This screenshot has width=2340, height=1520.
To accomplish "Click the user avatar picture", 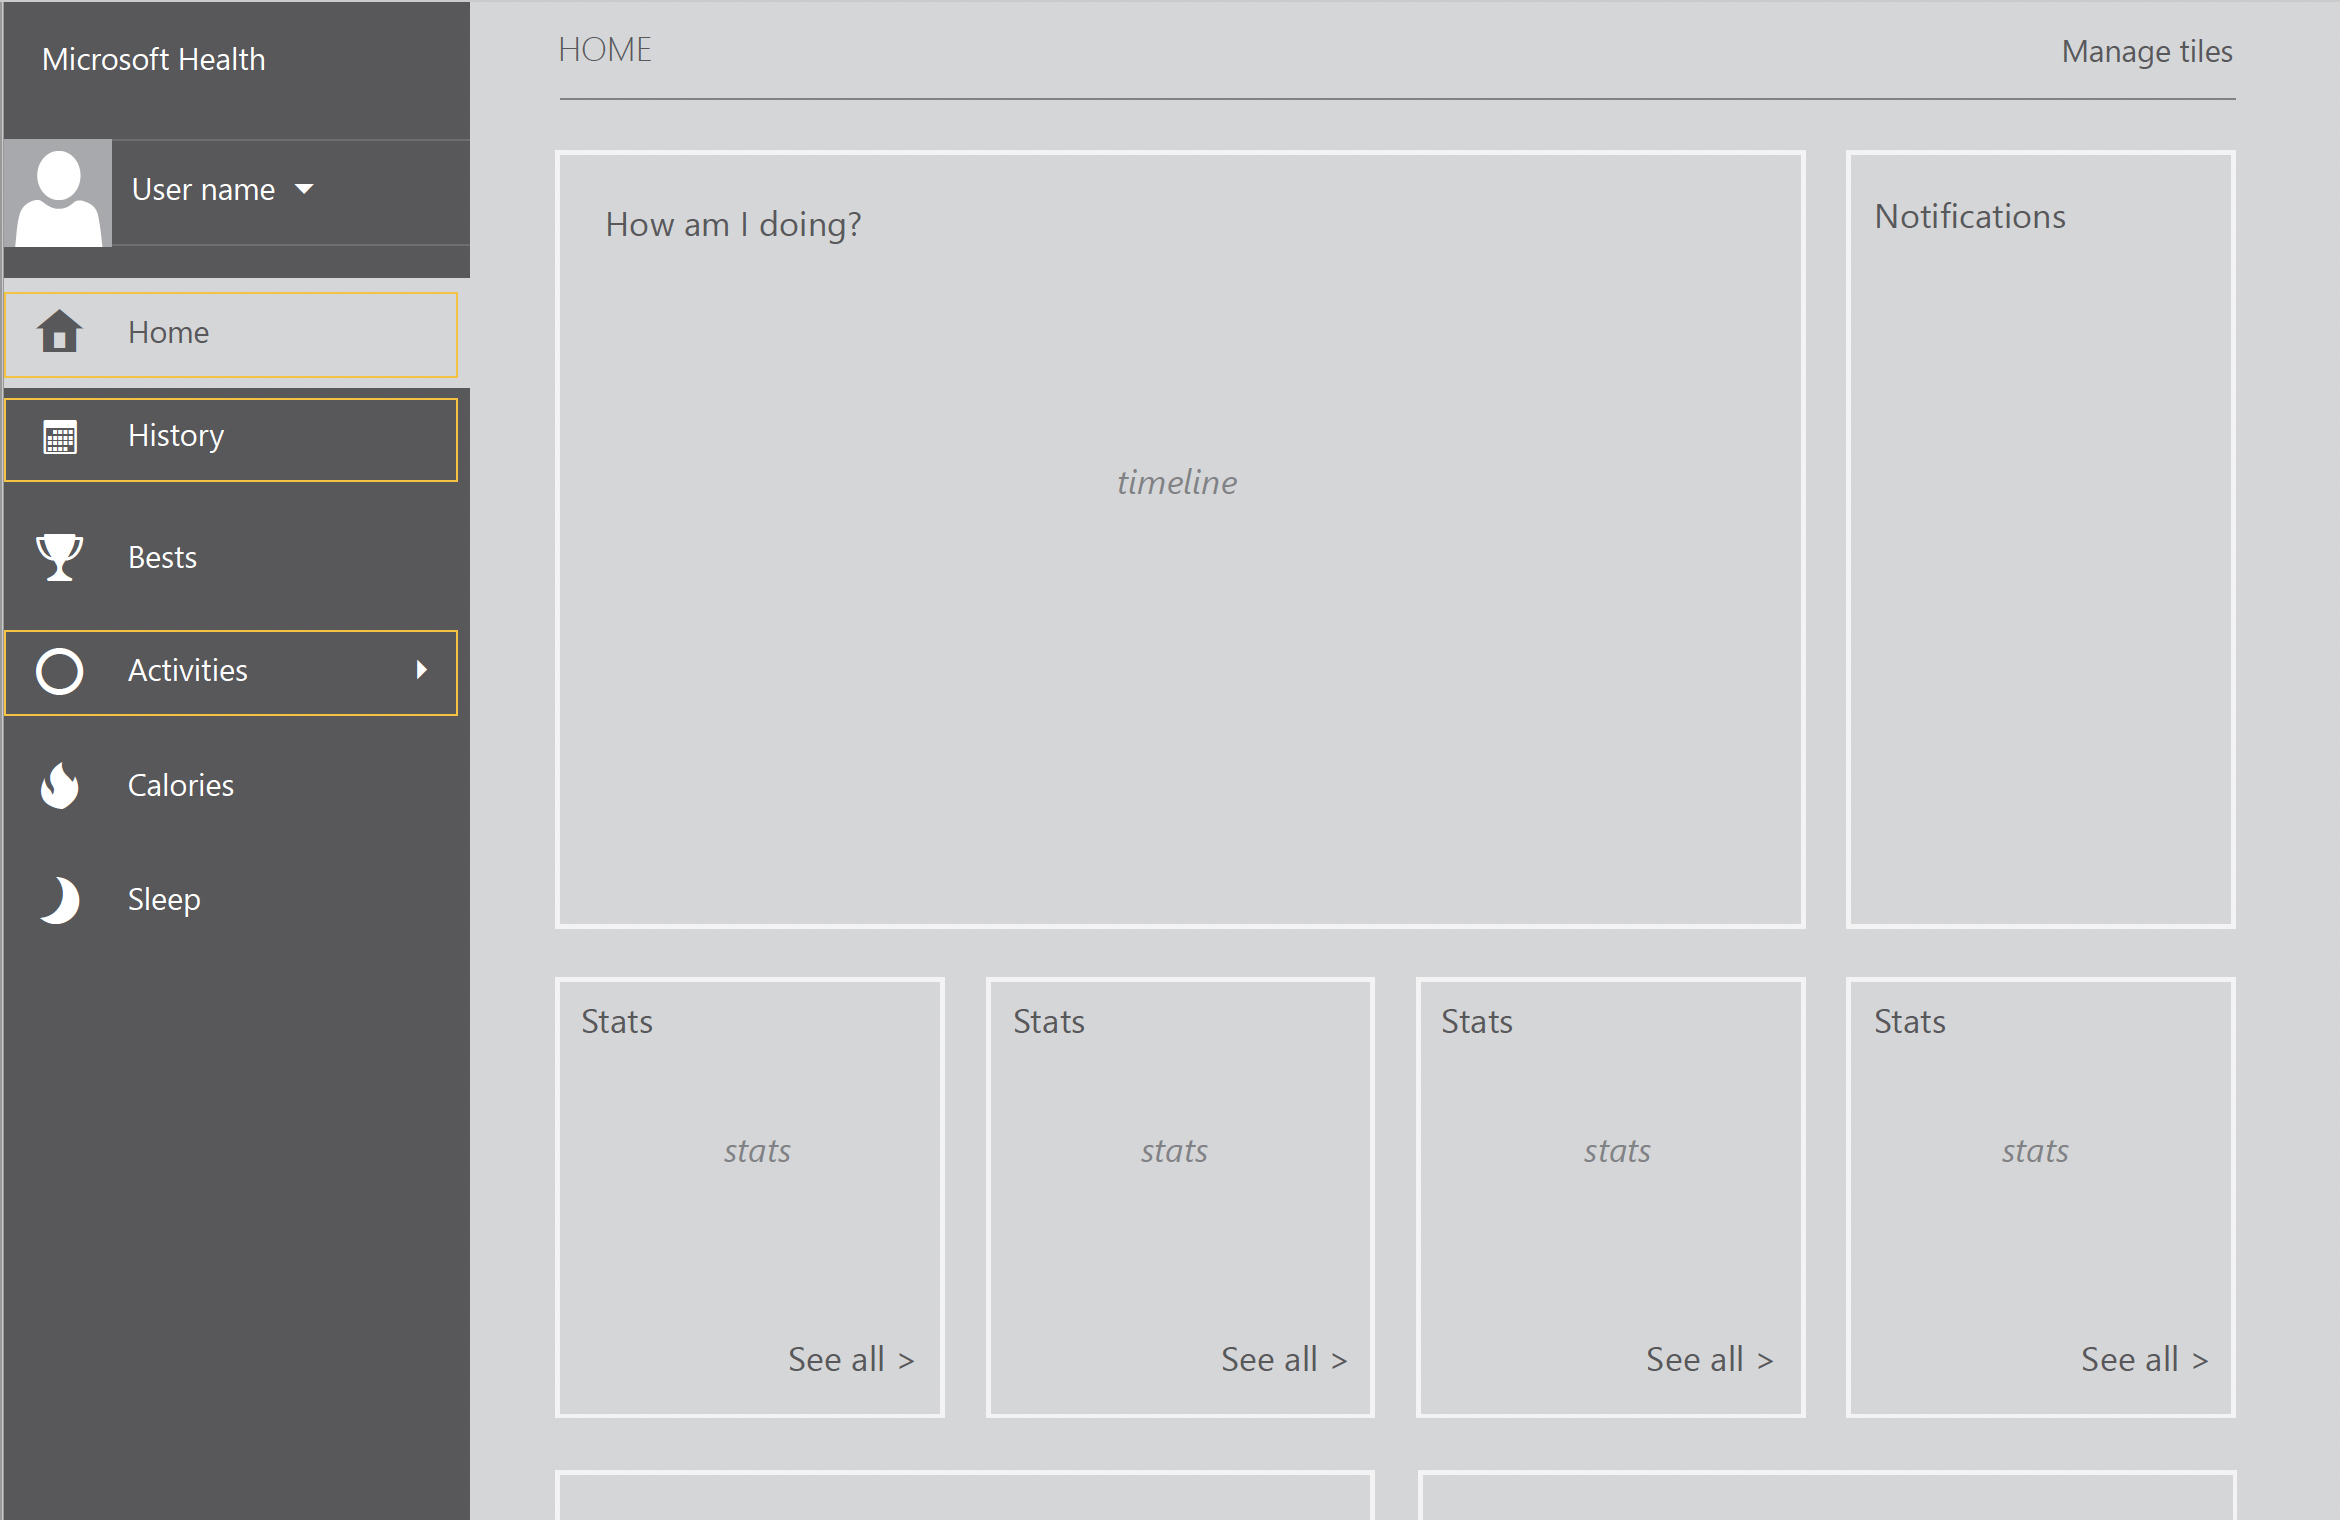I will [58, 194].
